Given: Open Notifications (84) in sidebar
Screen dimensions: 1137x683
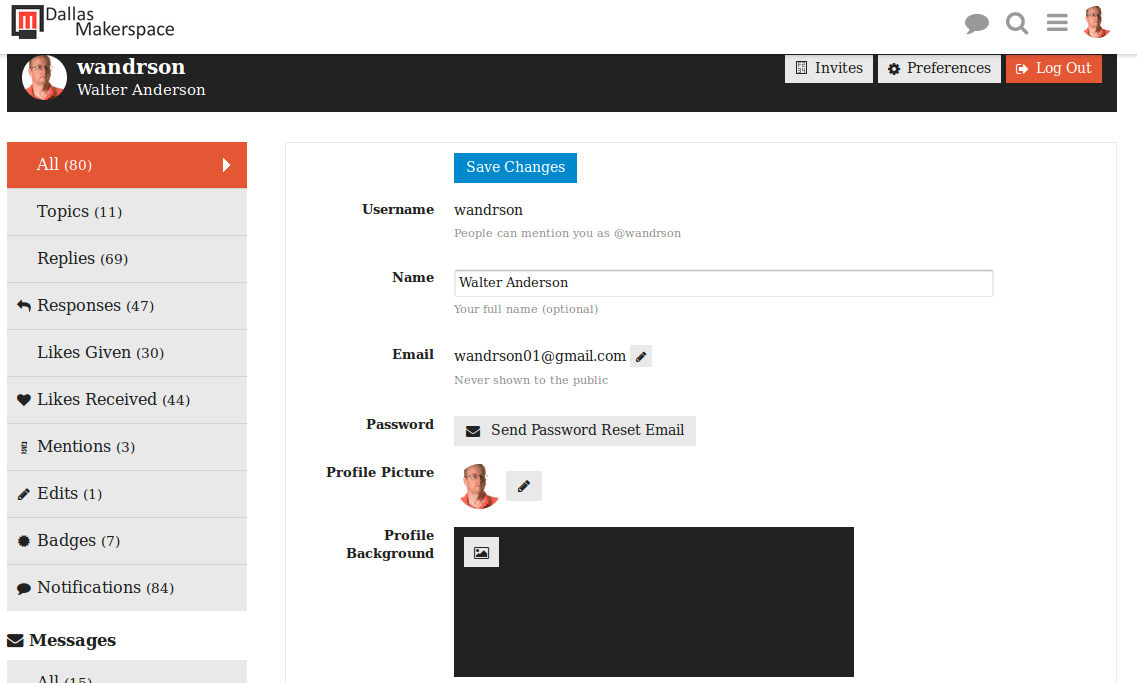Looking at the screenshot, I should (127, 588).
